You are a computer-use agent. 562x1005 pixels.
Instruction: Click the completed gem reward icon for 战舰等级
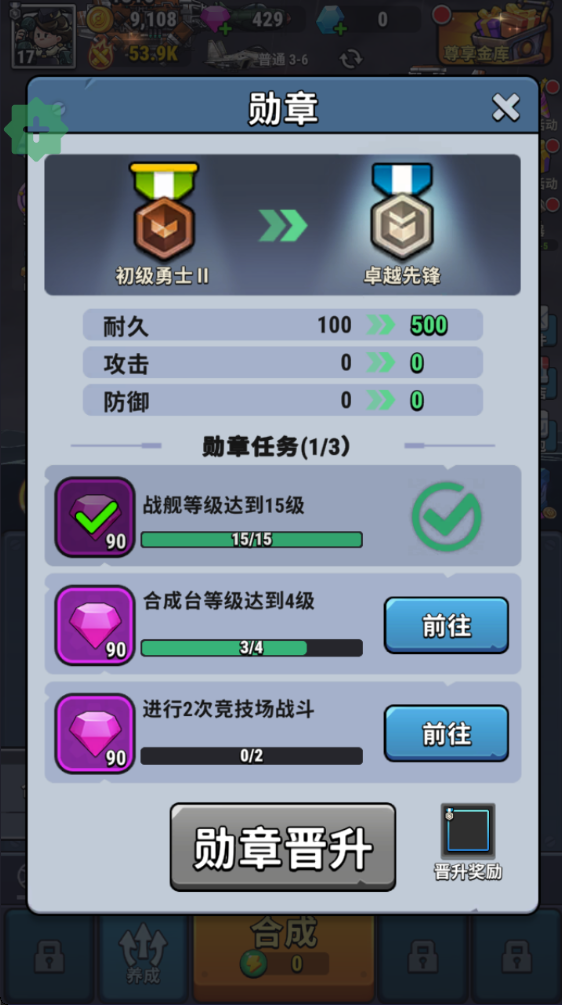tap(95, 517)
